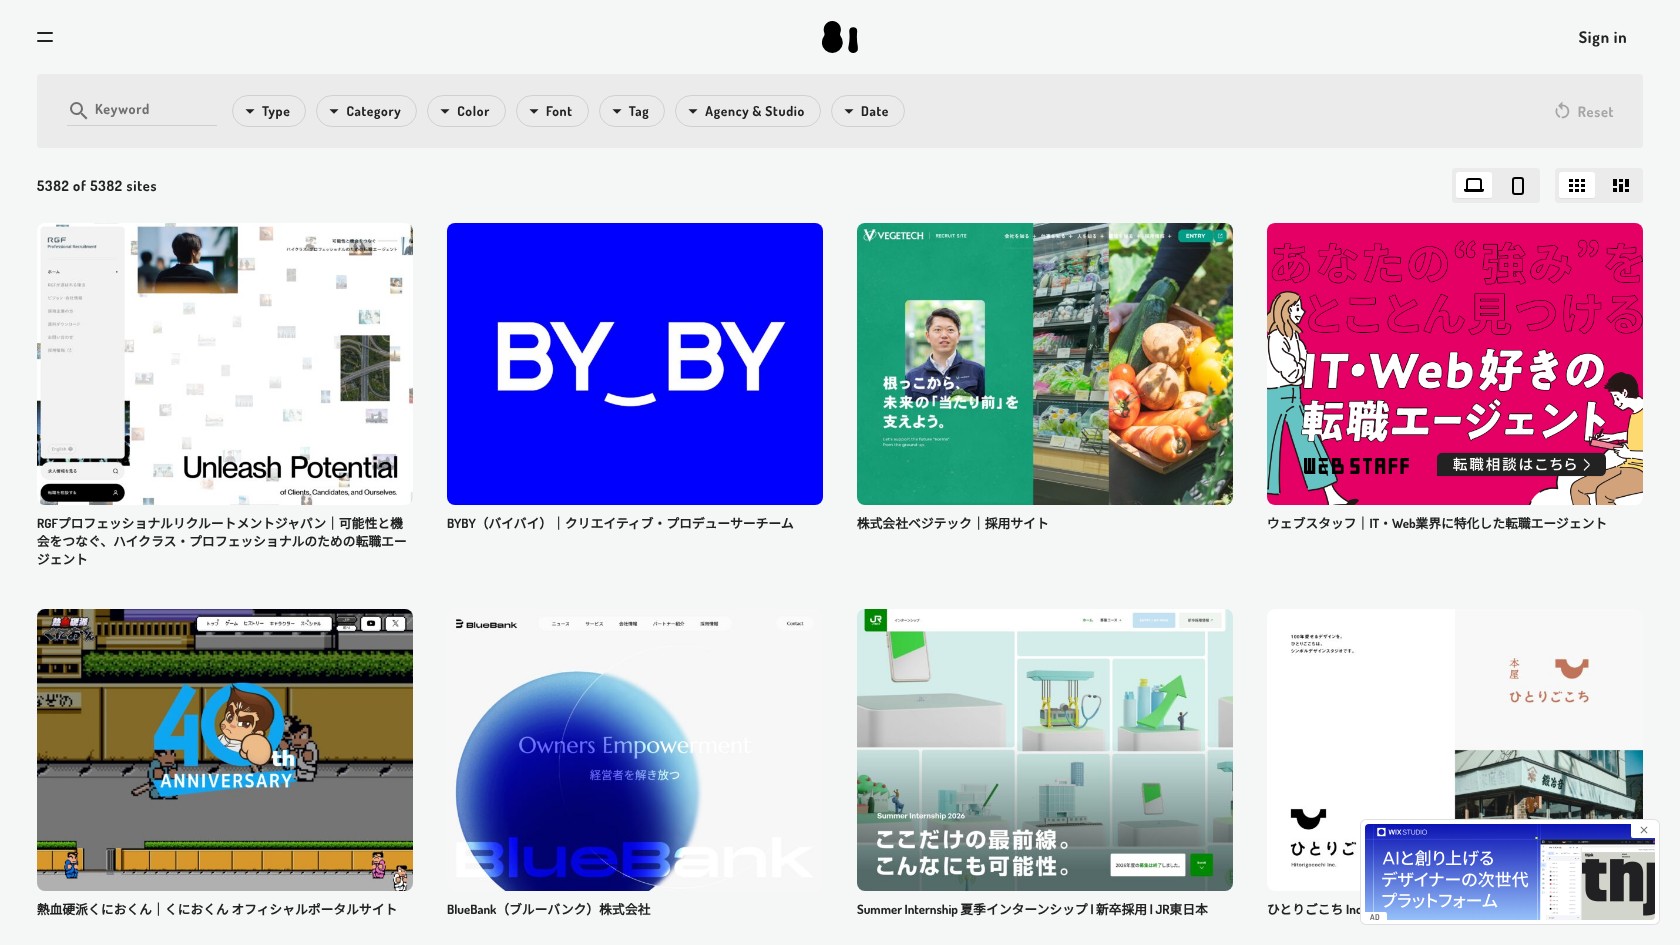Viewport: 1680px width, 945px height.
Task: Open the BlueBank（ブルーバンク）title link
Action: coord(548,909)
